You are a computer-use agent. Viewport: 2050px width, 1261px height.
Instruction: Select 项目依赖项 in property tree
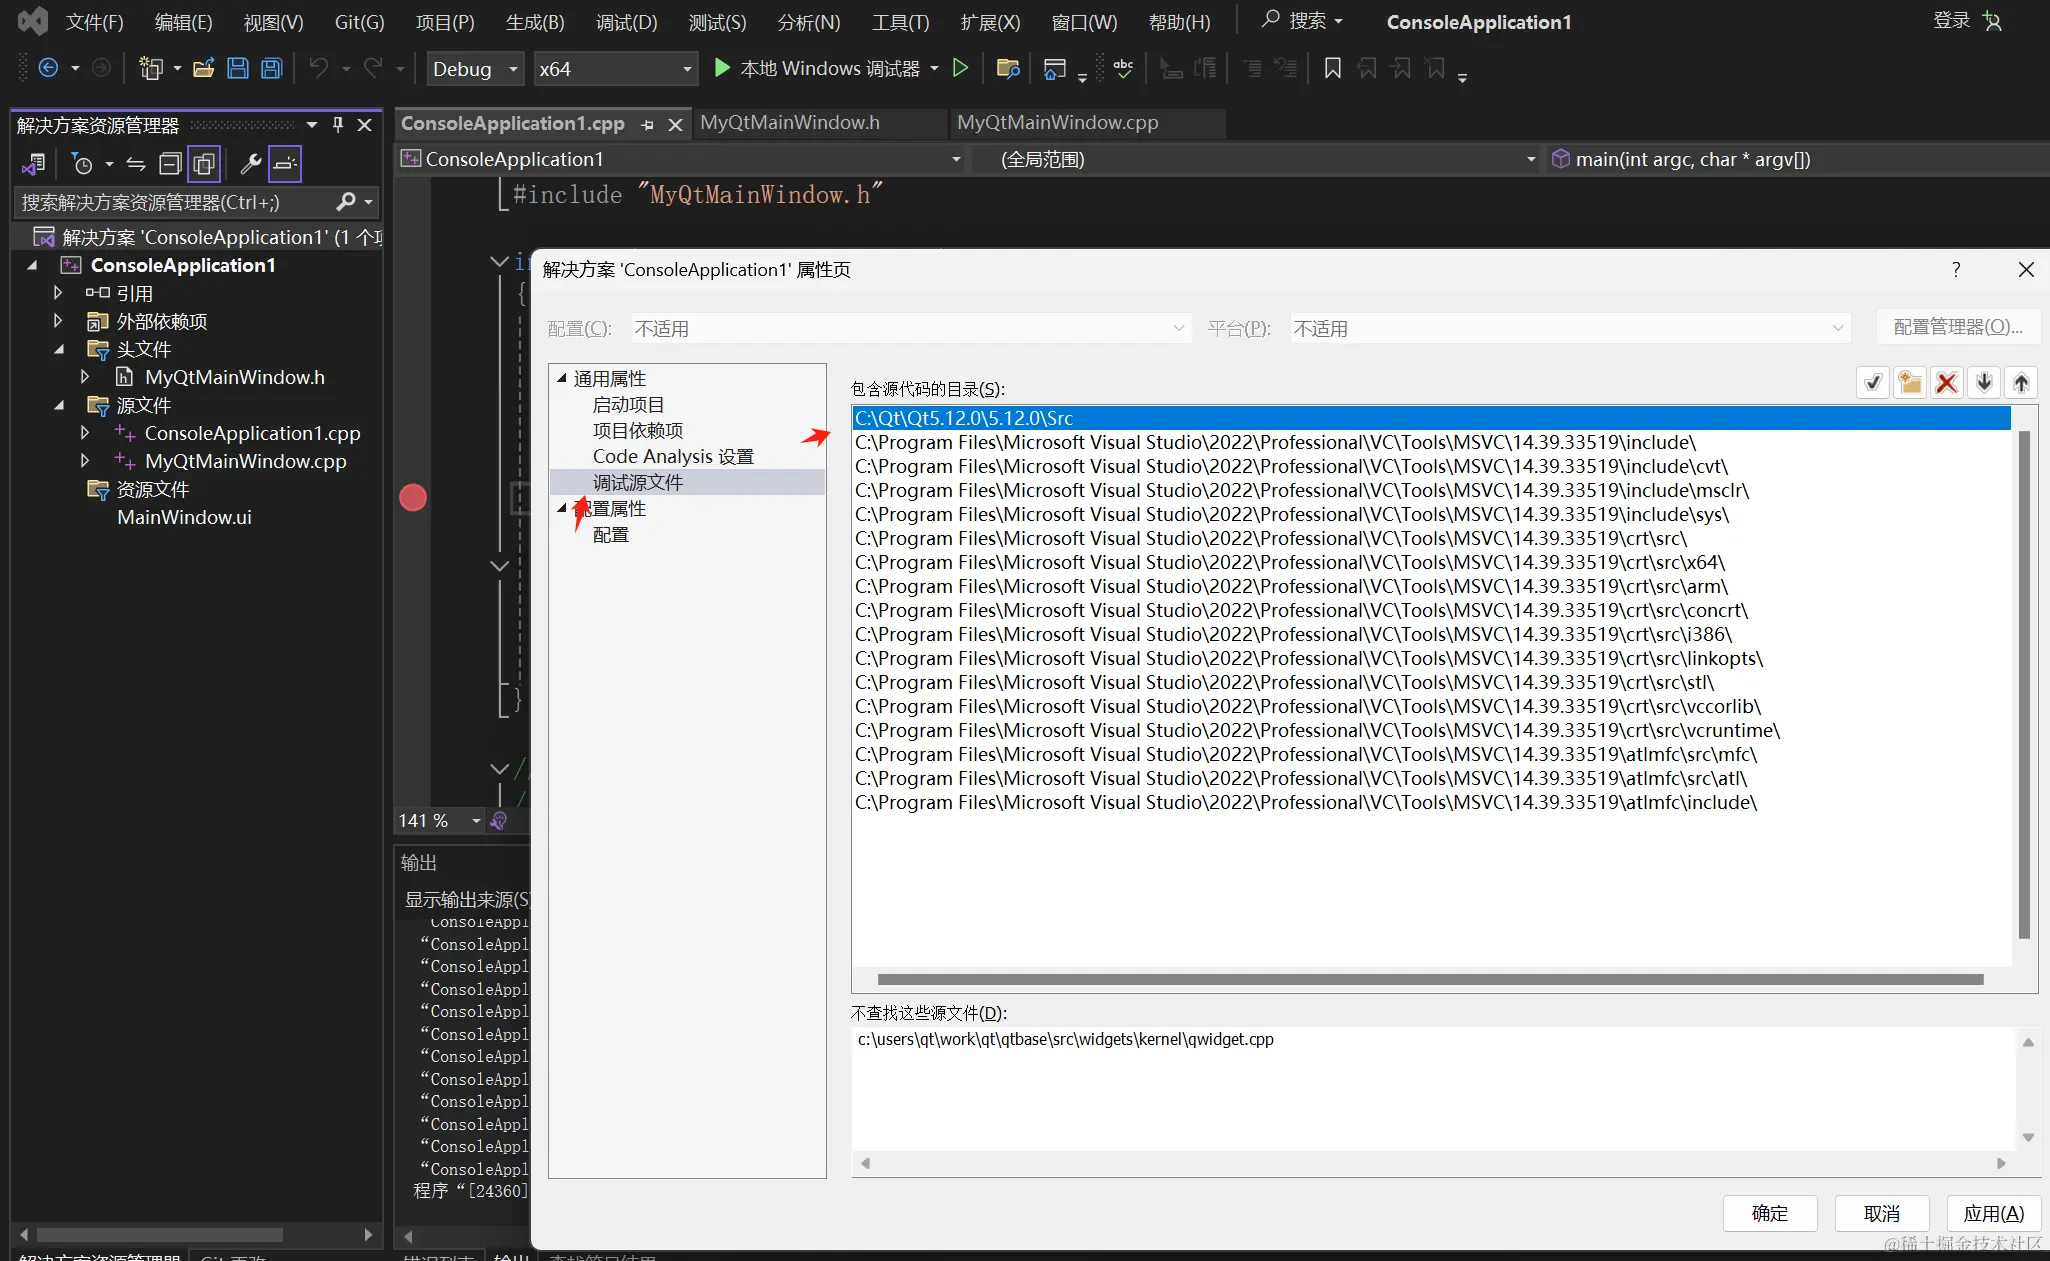[x=637, y=430]
